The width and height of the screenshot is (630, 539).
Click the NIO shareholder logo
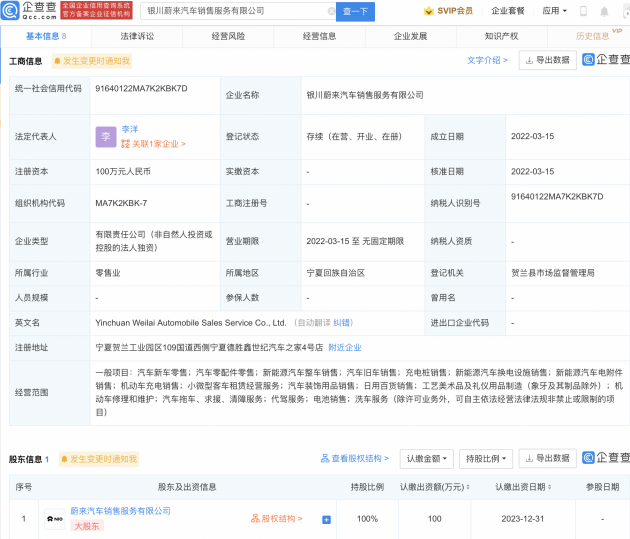(55, 519)
